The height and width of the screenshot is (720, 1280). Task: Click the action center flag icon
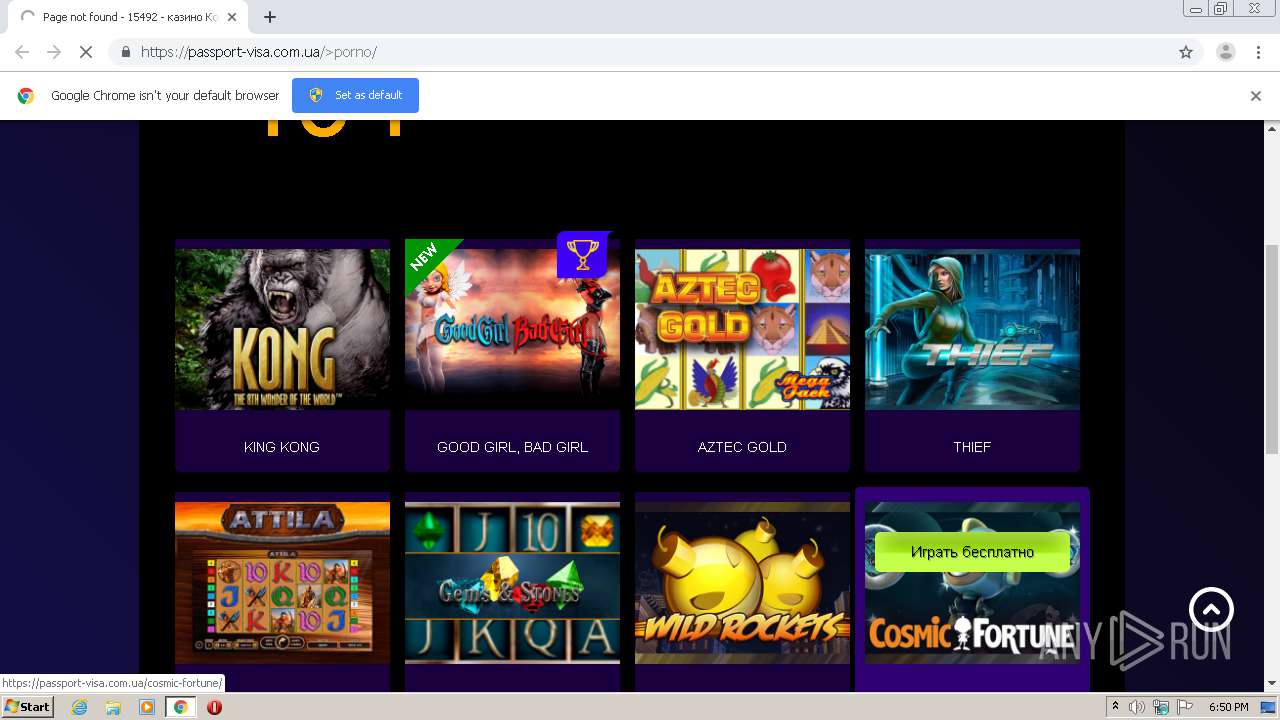coord(1183,707)
